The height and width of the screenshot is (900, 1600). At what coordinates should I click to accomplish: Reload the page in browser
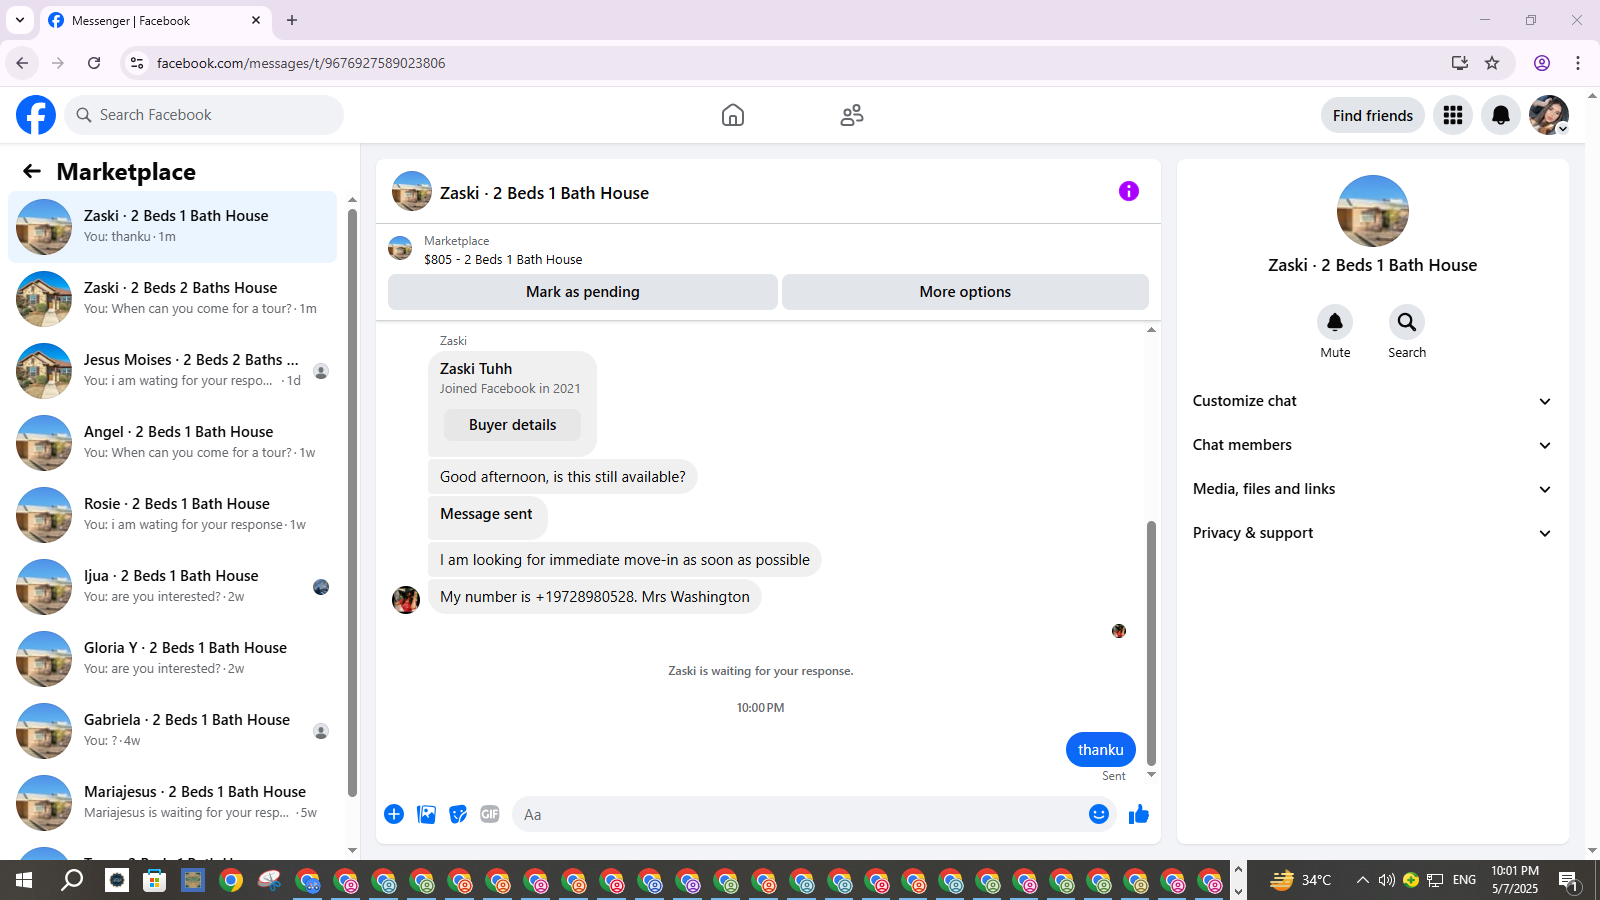coord(94,63)
